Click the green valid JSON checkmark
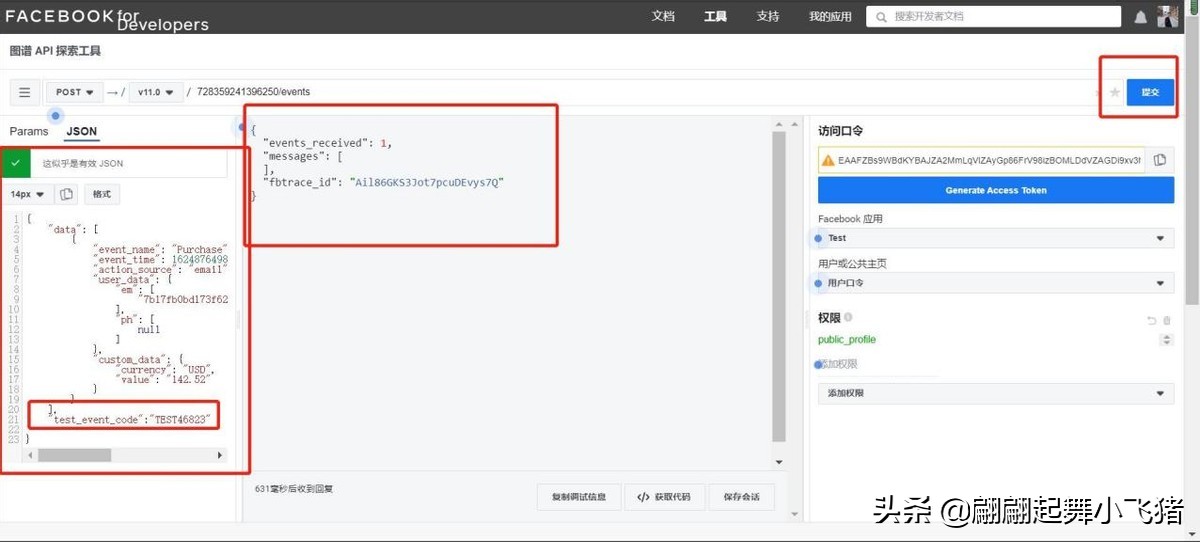Image resolution: width=1200 pixels, height=542 pixels. pos(15,163)
